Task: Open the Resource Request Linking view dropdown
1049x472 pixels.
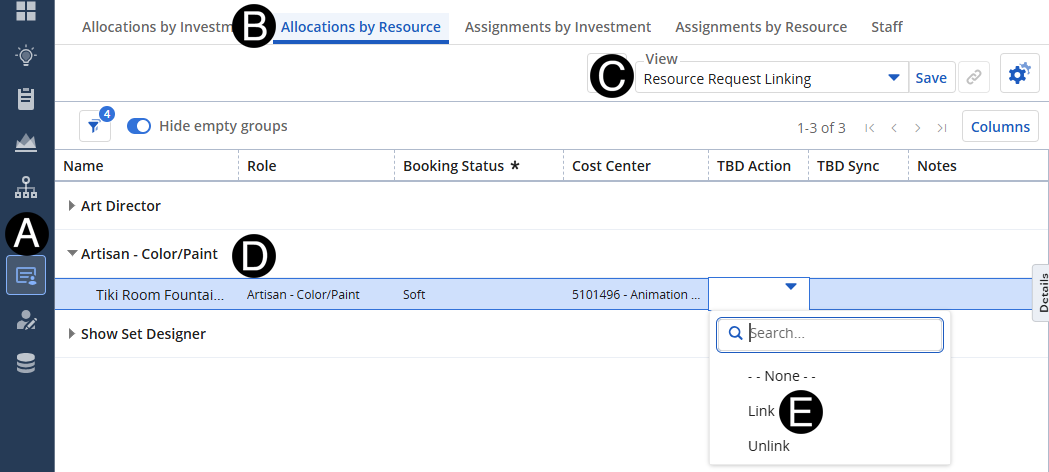Action: (893, 78)
